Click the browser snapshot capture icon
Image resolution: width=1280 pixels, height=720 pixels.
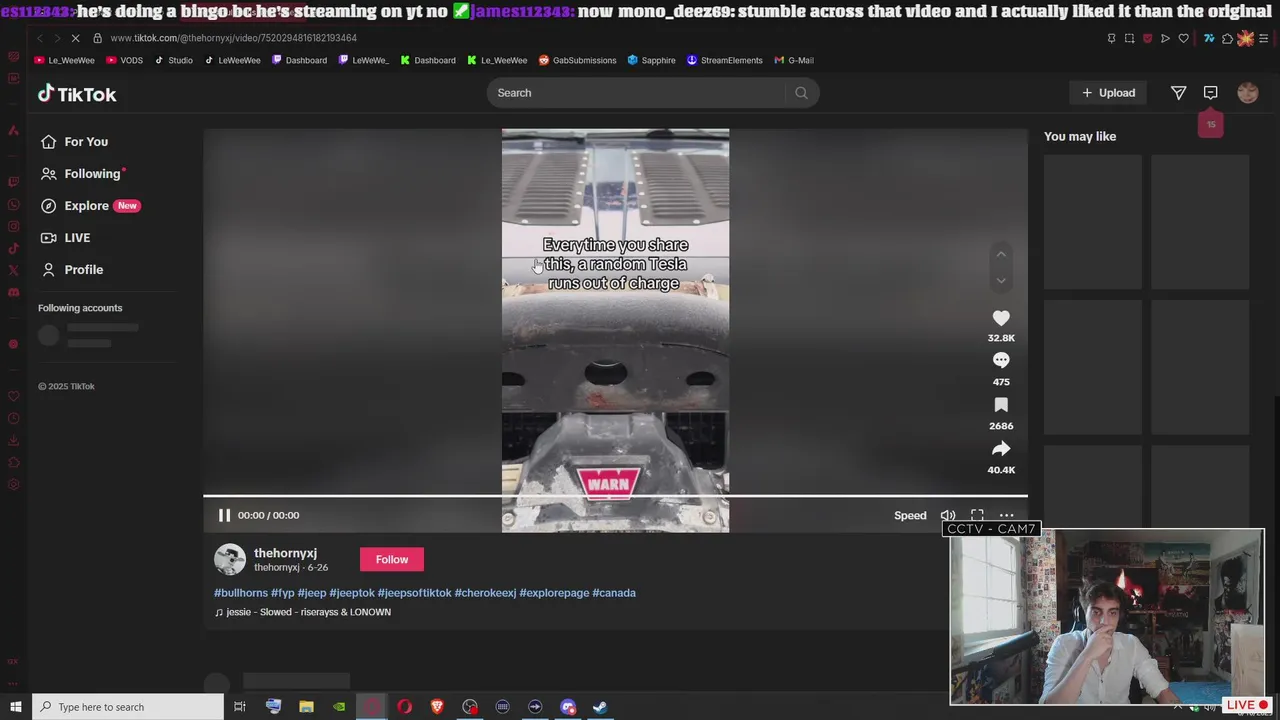pyautogui.click(x=1129, y=38)
